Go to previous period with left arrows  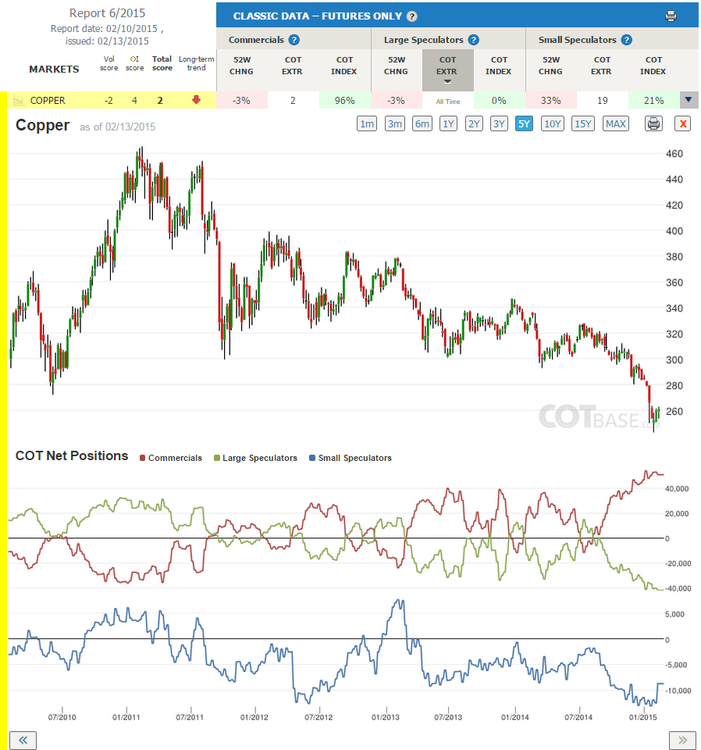[23, 740]
